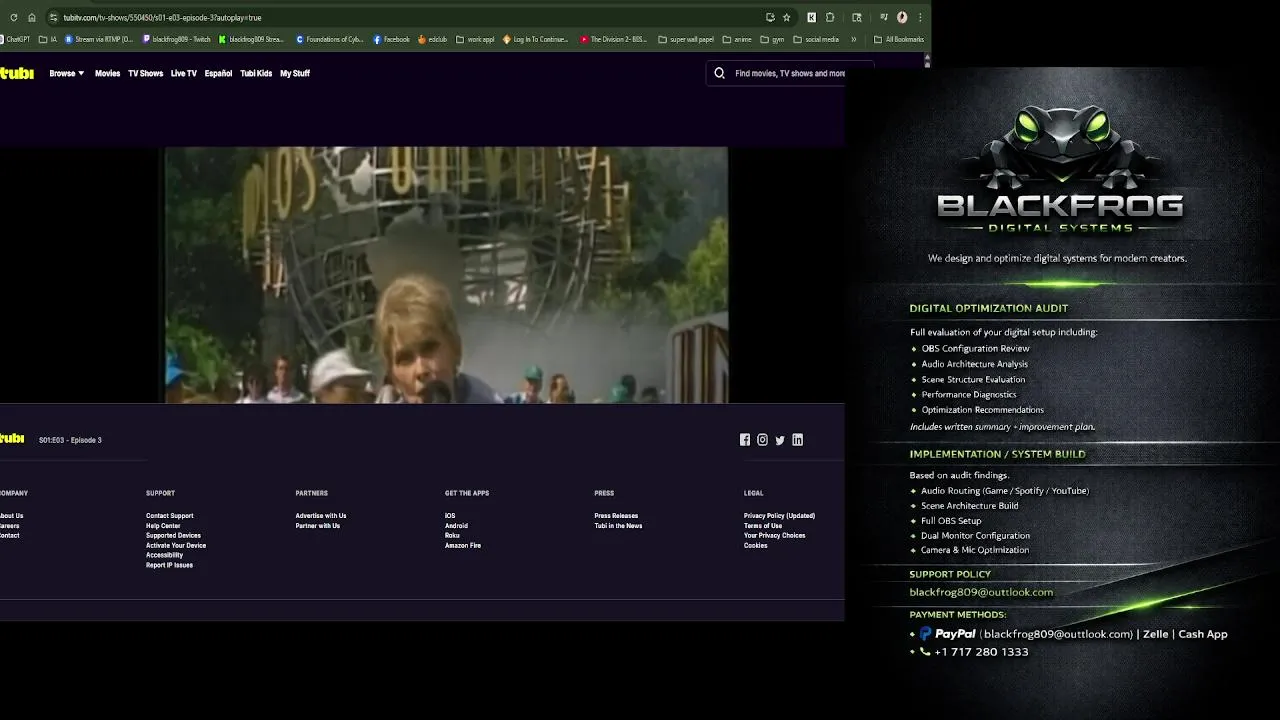
Task: Open gym bookmarks folder
Action: click(x=772, y=39)
